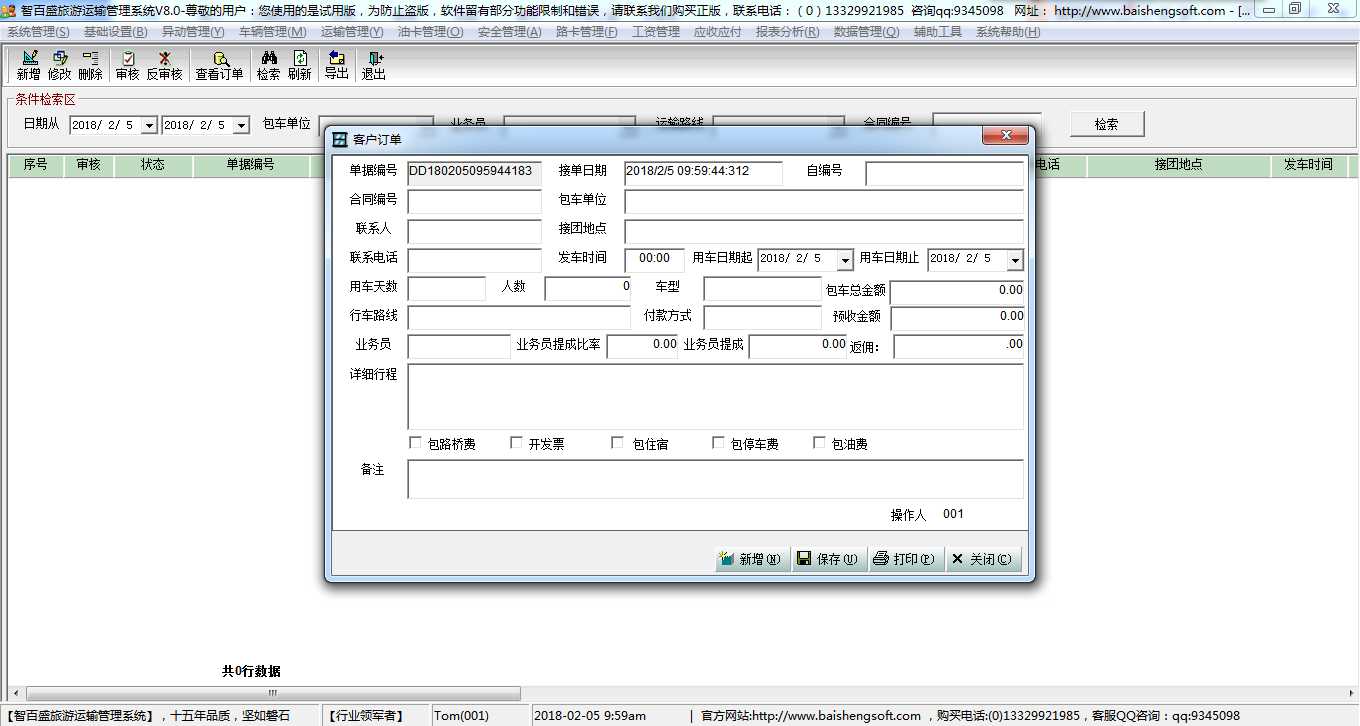Open the 基础设置(B) menu
This screenshot has height=726, width=1360.
tap(116, 32)
